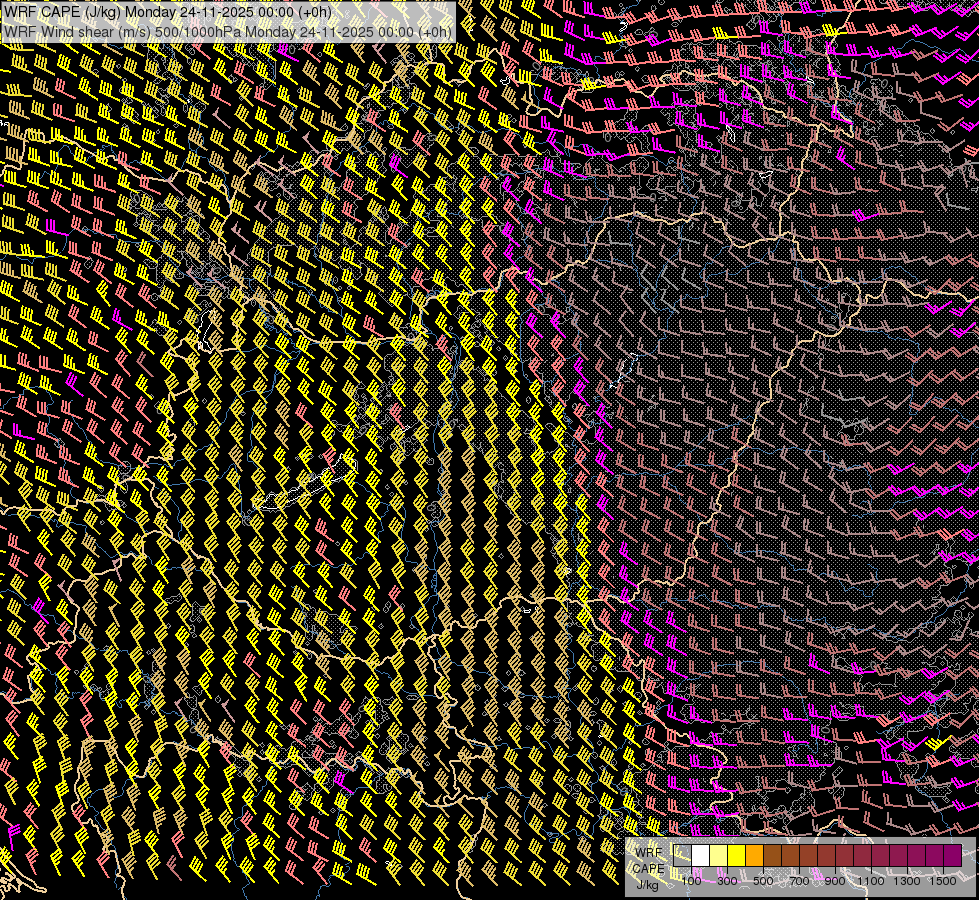The width and height of the screenshot is (979, 900).
Task: Click the first brown swatch after orange
Action: [773, 855]
